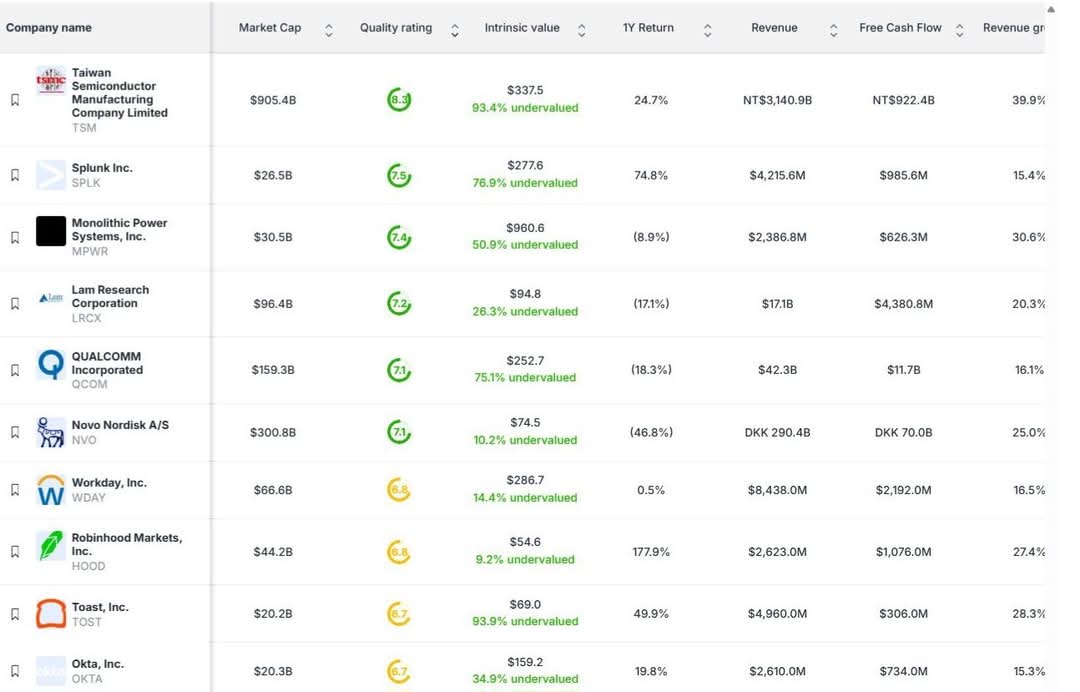
Task: Bookmark the Toast, Inc. row
Action: tap(14, 614)
